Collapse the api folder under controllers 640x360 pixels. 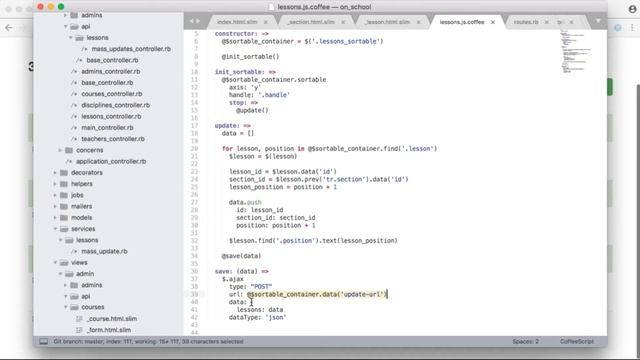(65, 27)
